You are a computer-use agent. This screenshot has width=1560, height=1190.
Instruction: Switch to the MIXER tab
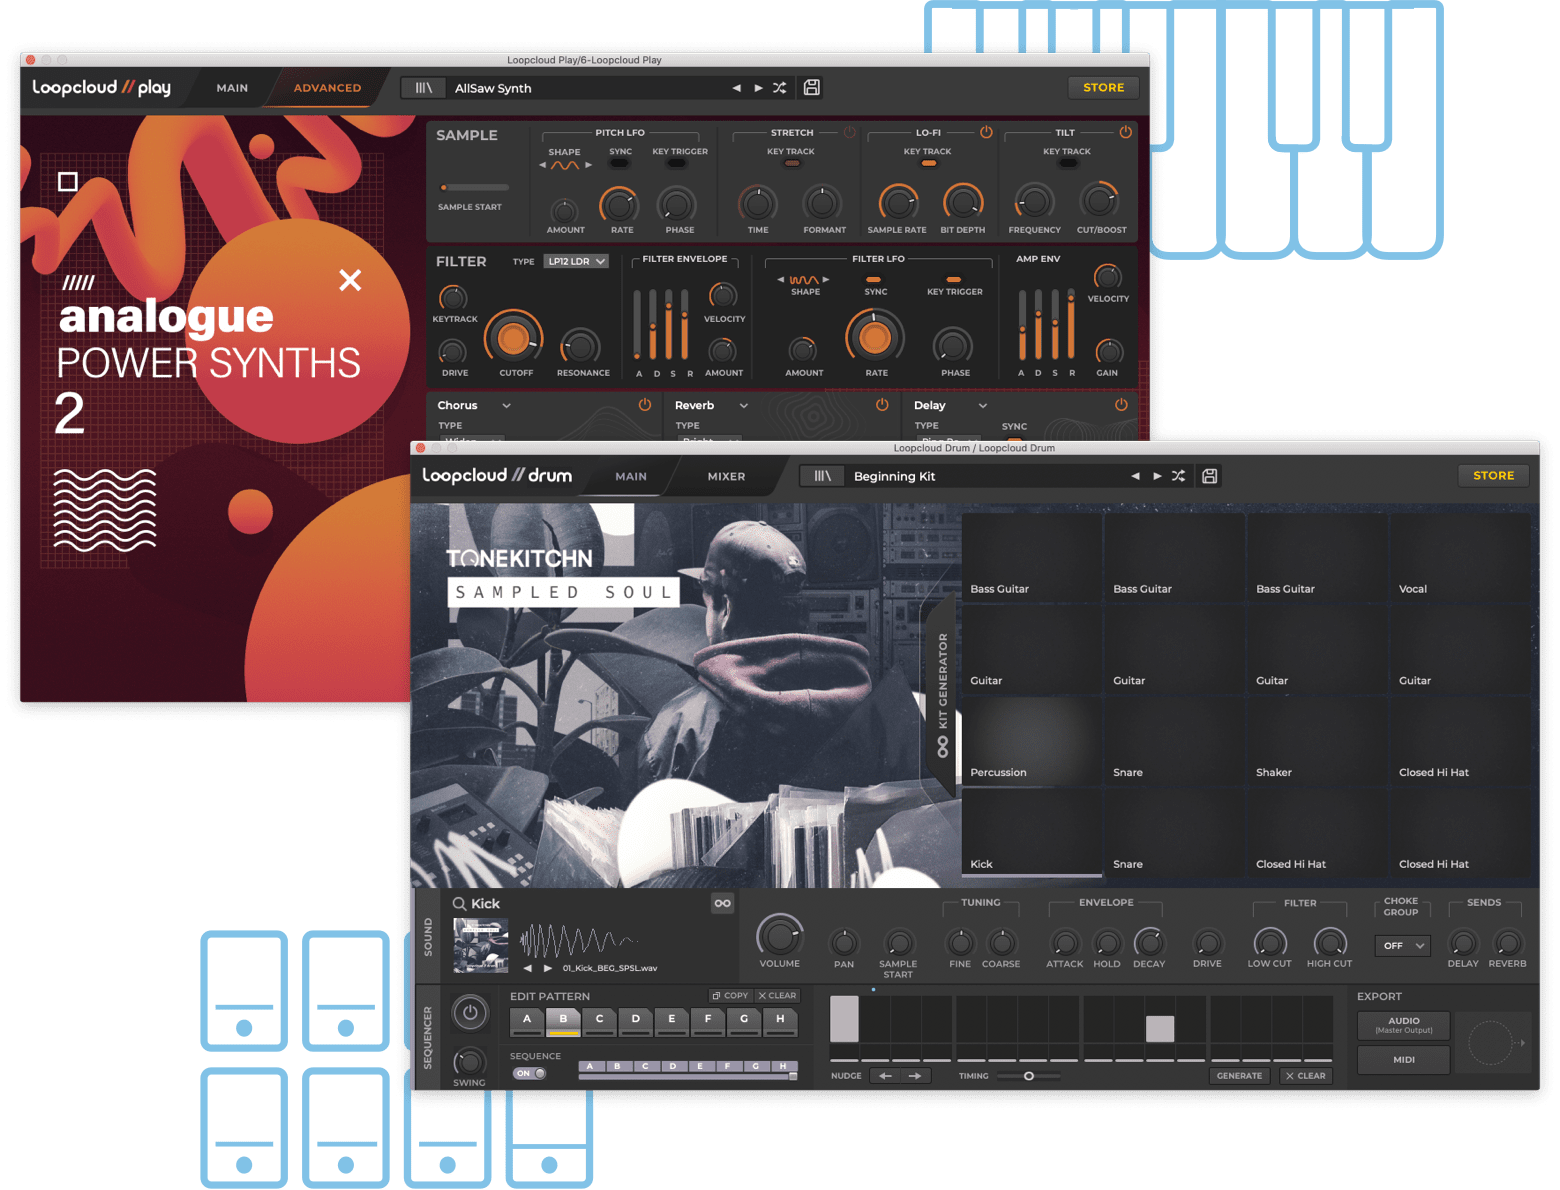726,476
